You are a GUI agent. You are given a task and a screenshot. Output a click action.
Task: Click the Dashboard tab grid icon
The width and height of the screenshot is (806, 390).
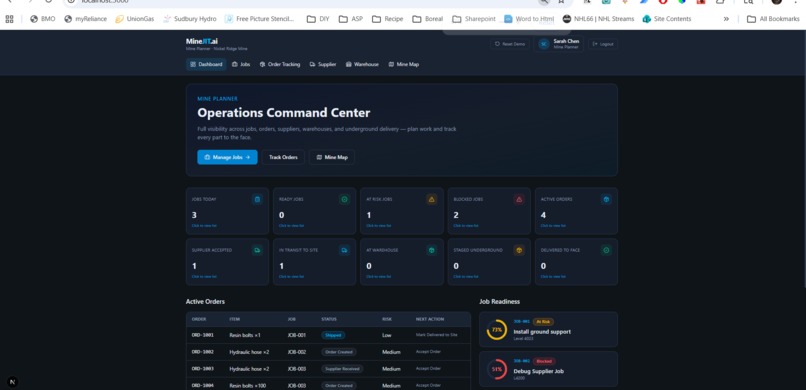click(193, 64)
